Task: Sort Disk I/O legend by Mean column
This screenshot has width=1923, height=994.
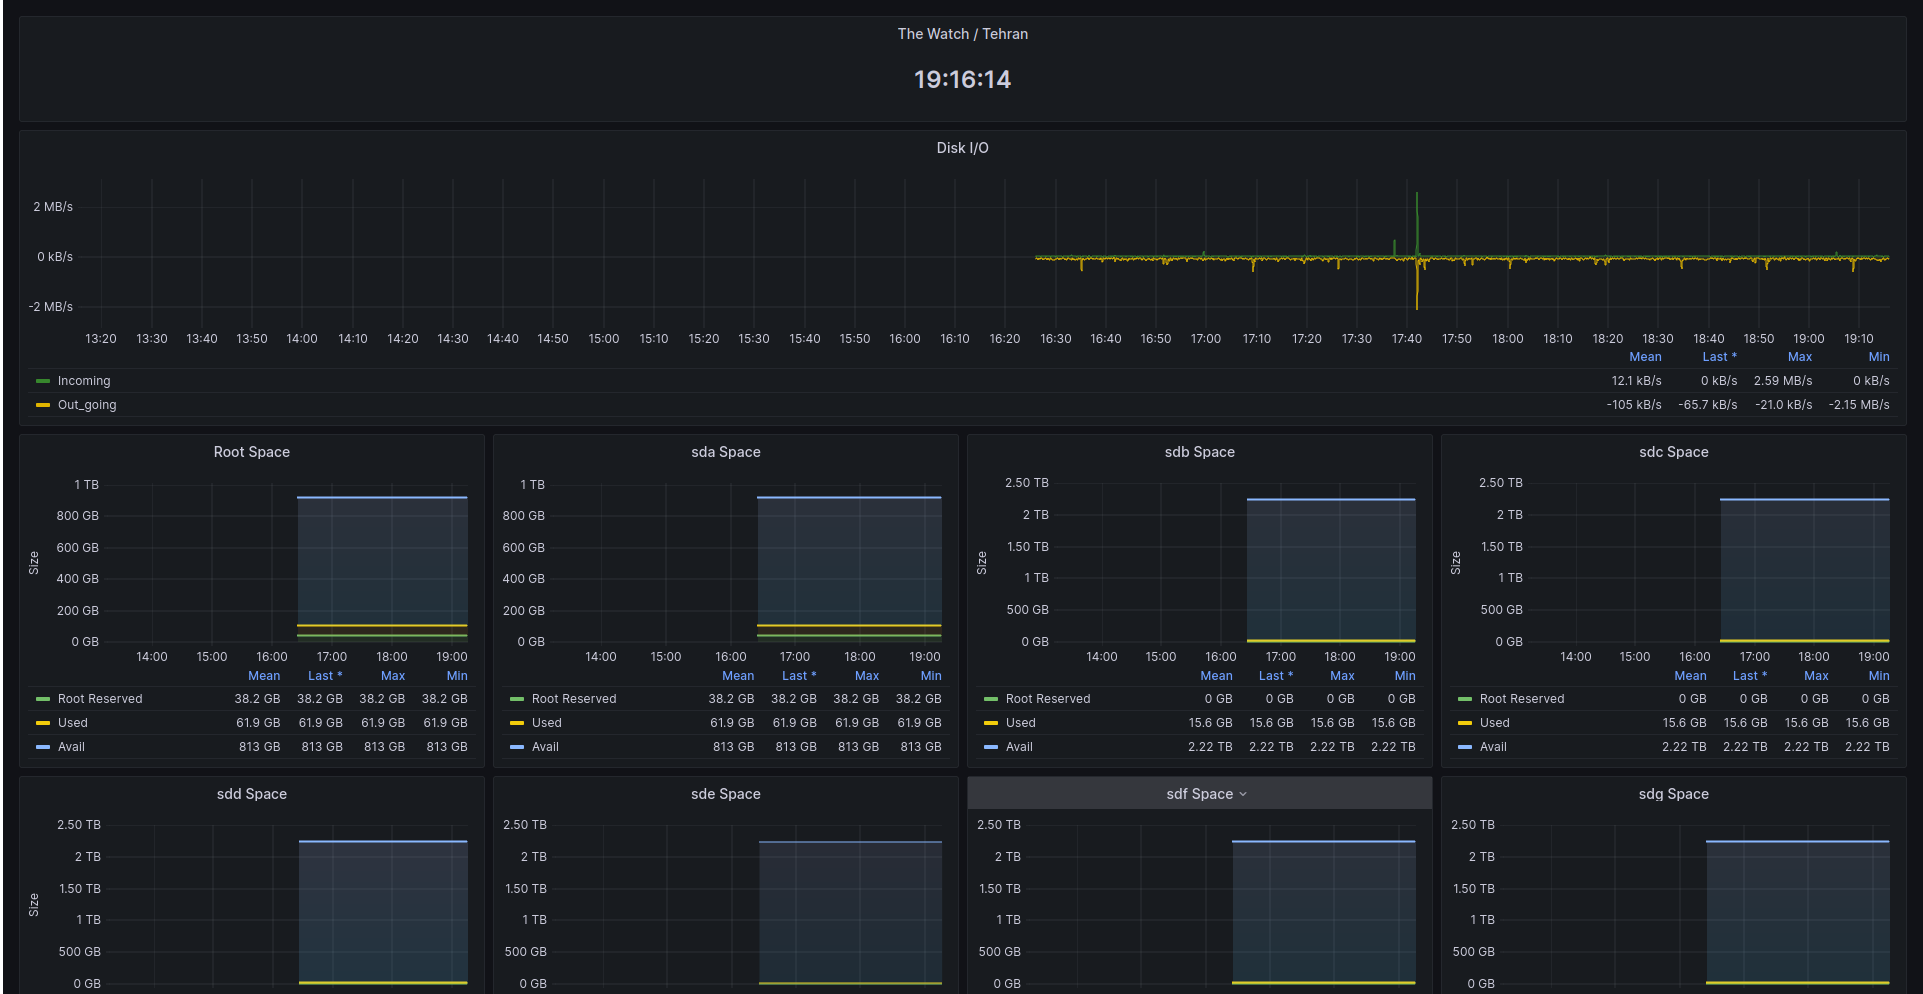Action: (1645, 357)
